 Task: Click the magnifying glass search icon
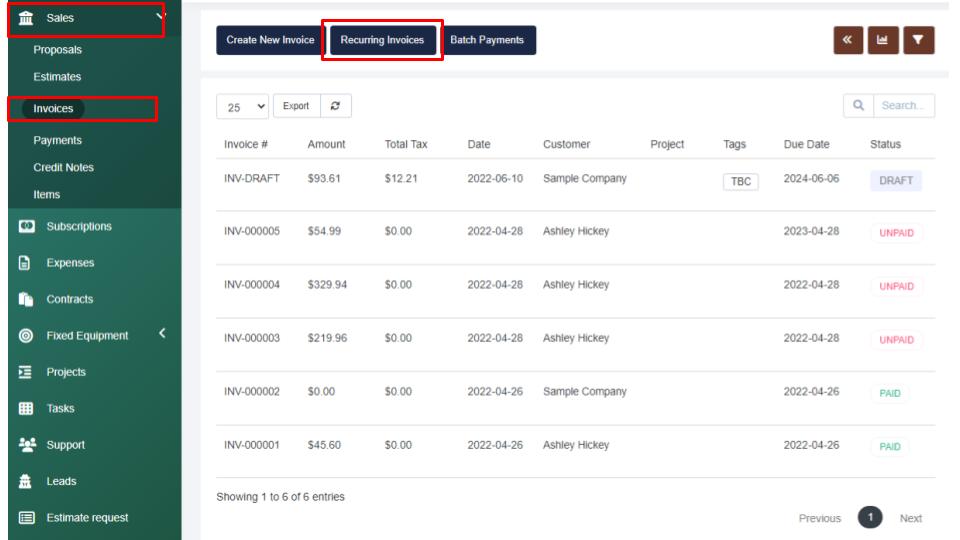coord(858,106)
